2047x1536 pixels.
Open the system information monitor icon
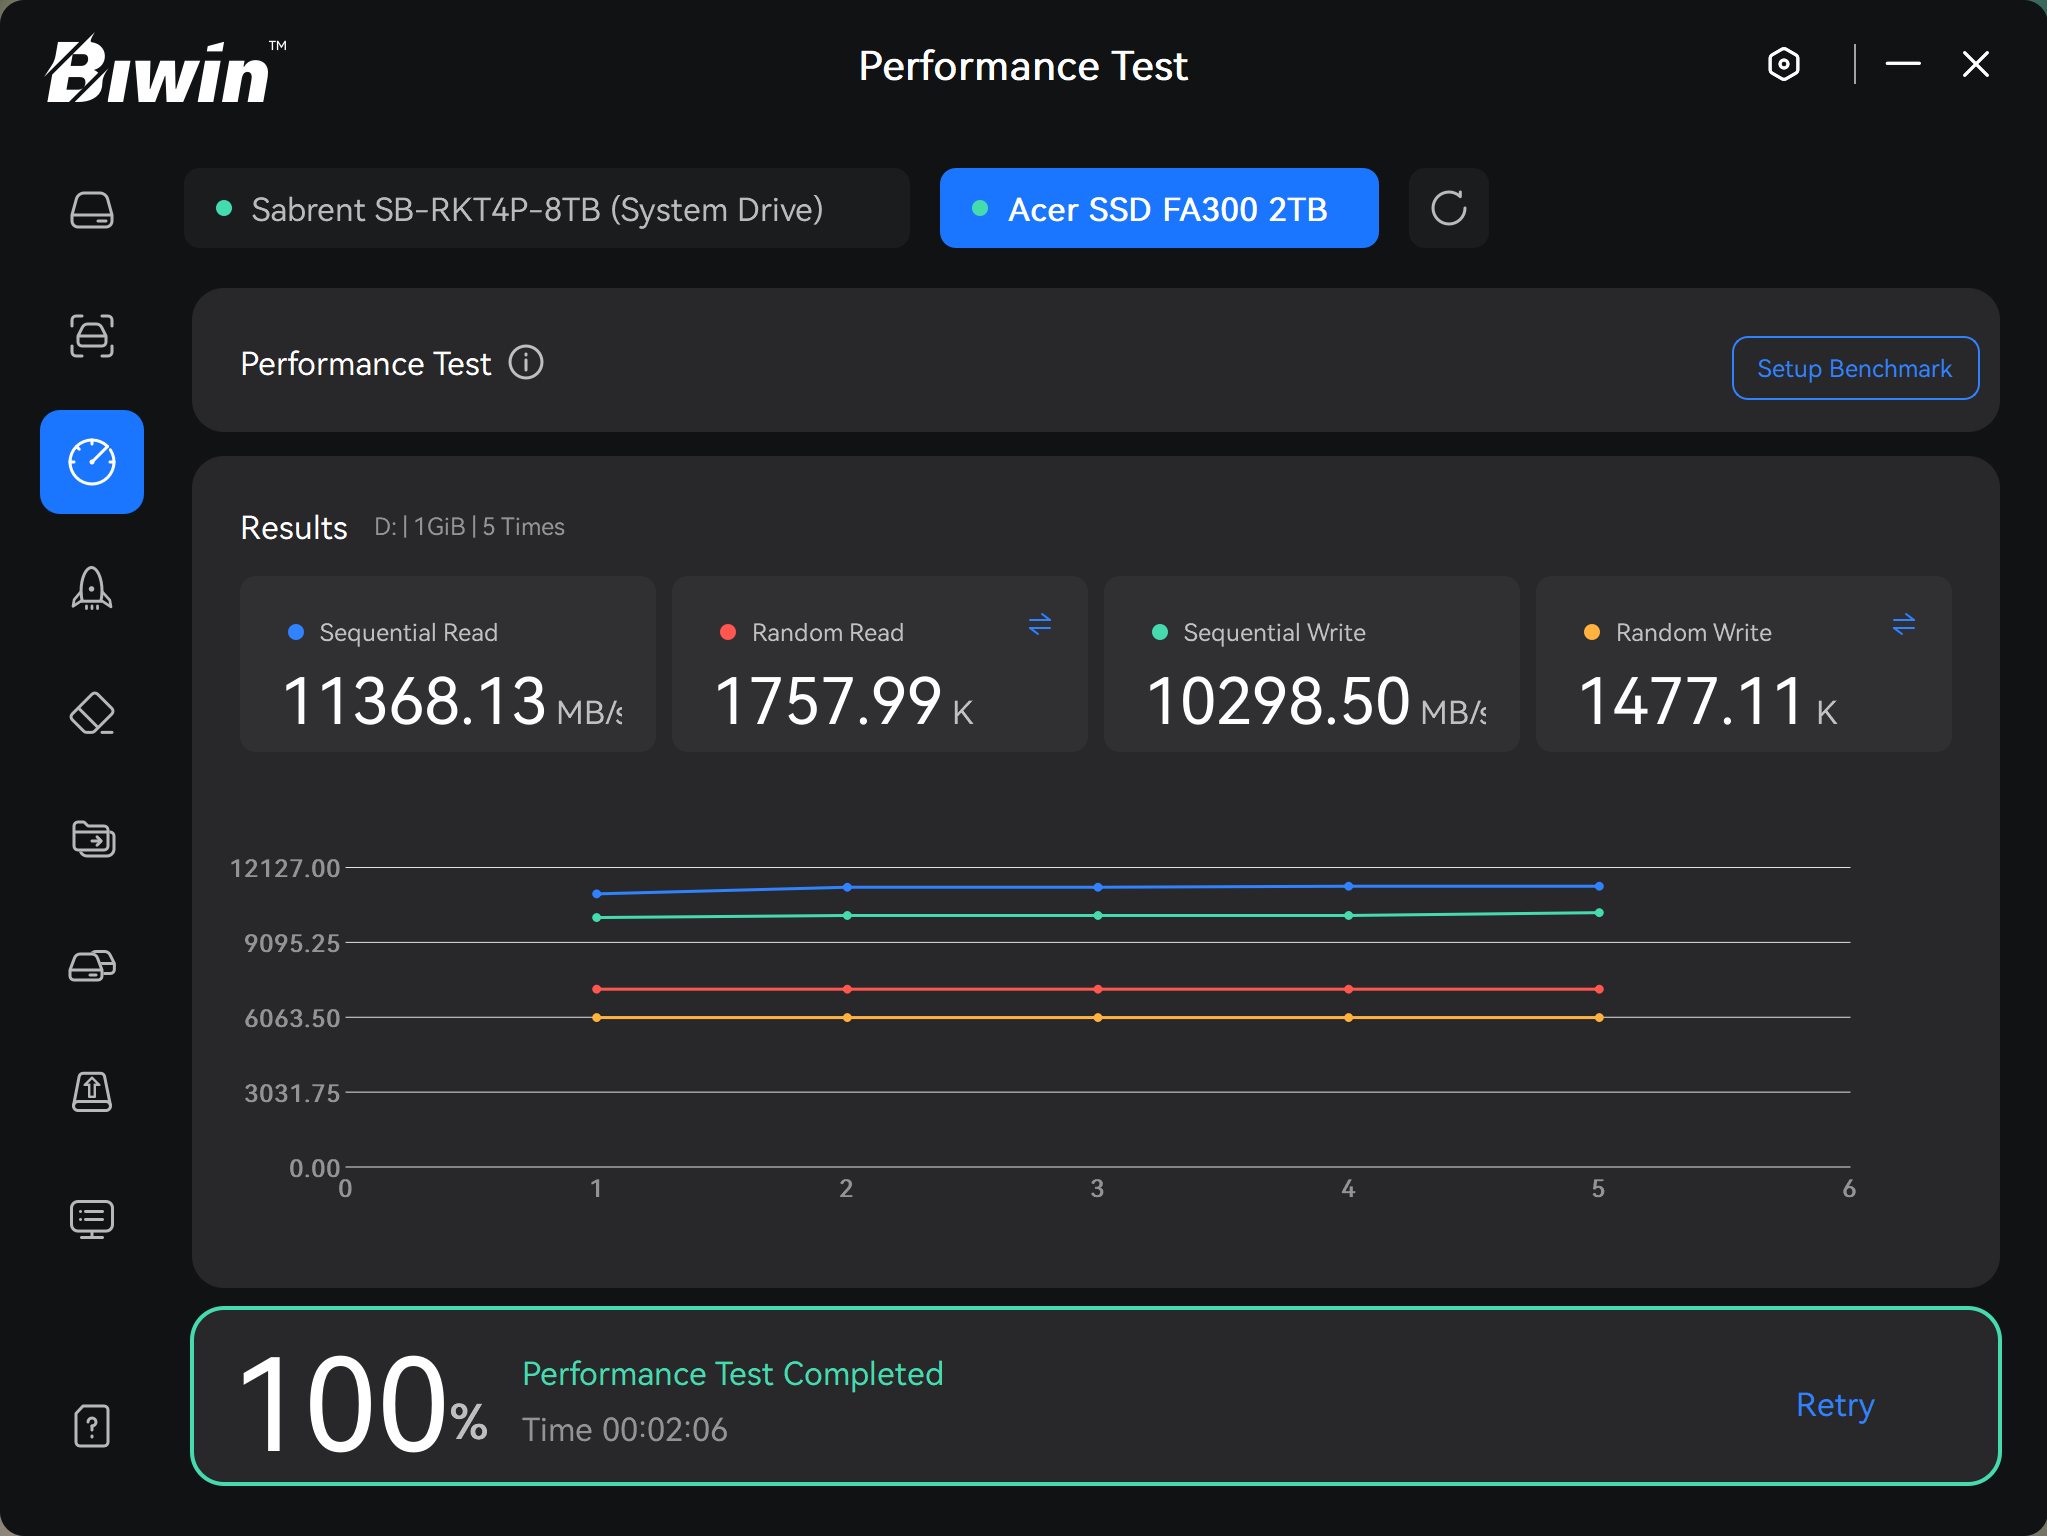[92, 1218]
